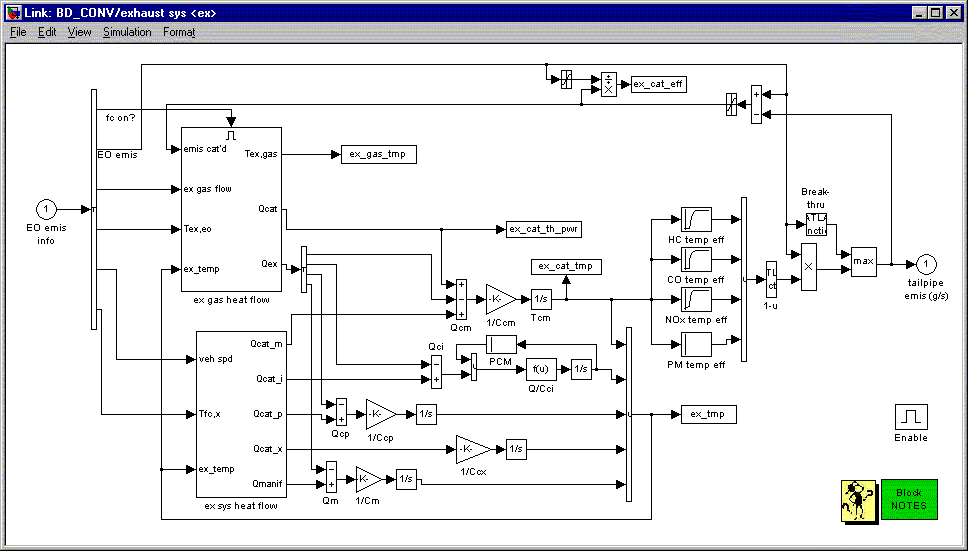968x551 pixels.
Task: Click the max block near tailpipe output
Action: tap(863, 263)
